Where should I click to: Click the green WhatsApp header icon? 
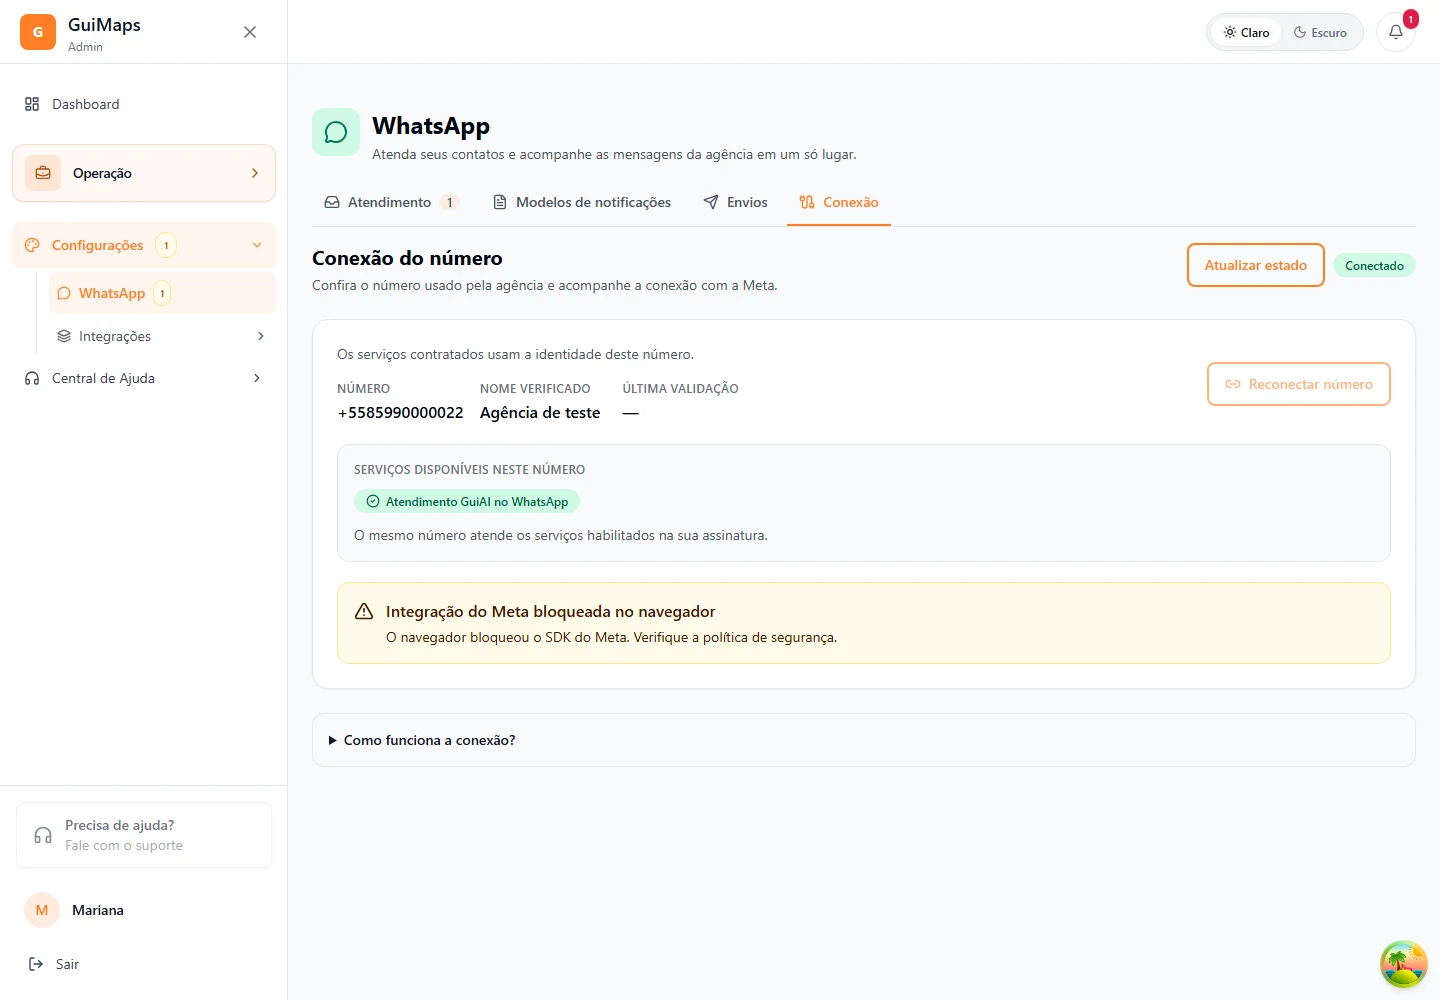336,132
